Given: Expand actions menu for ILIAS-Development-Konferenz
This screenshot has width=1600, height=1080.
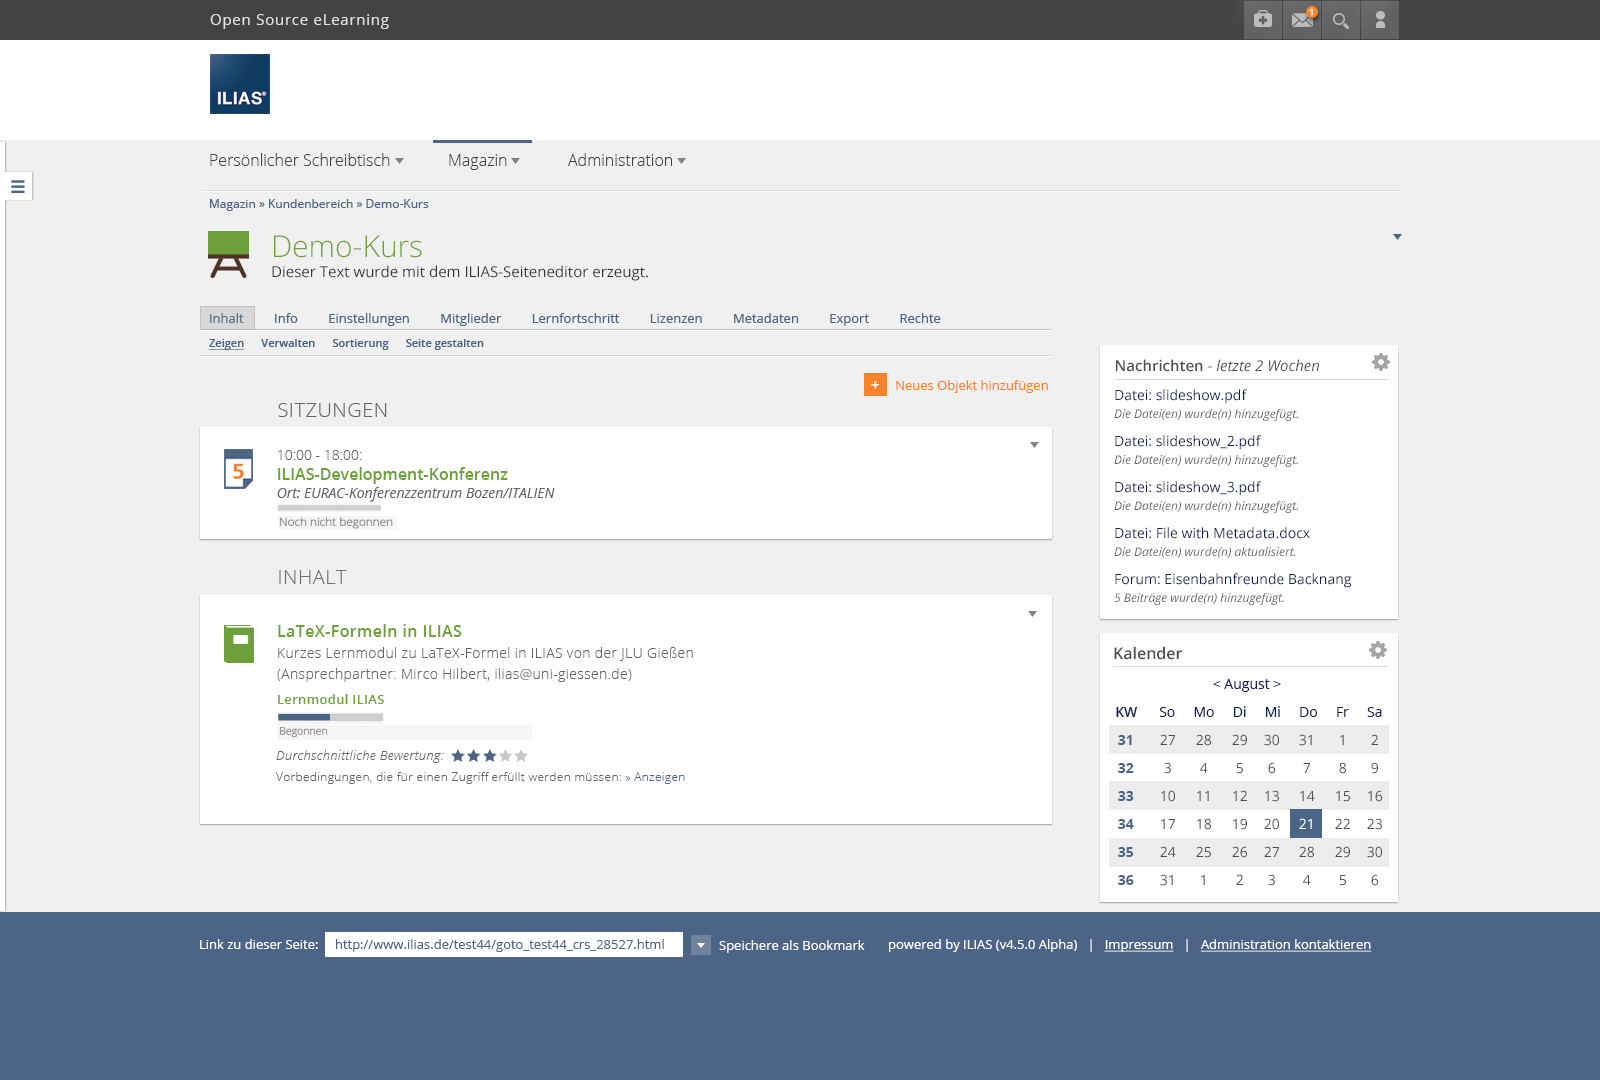Looking at the screenshot, I should pyautogui.click(x=1034, y=445).
